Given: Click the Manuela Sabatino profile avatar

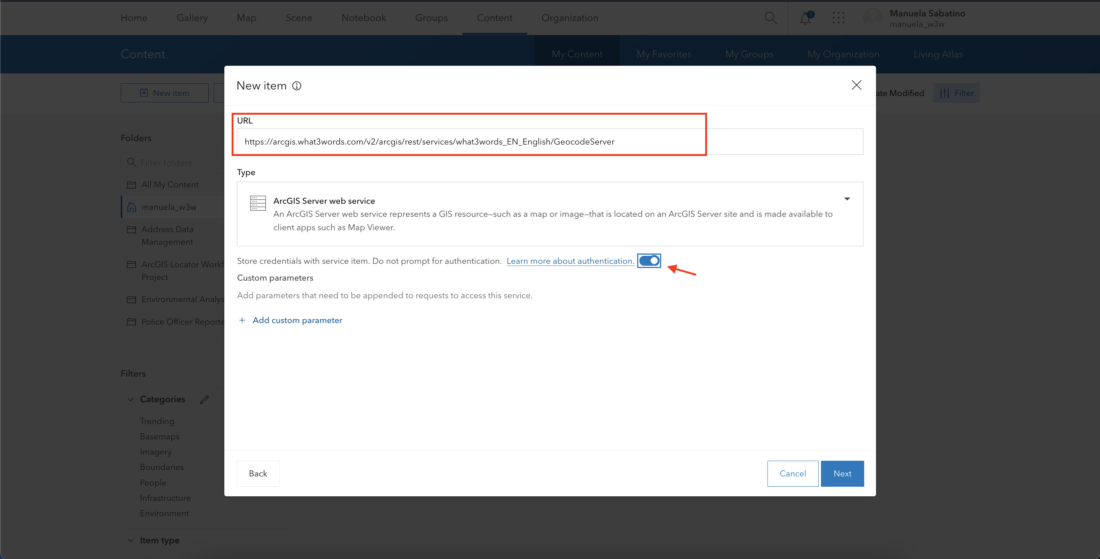Looking at the screenshot, I should coord(873,19).
